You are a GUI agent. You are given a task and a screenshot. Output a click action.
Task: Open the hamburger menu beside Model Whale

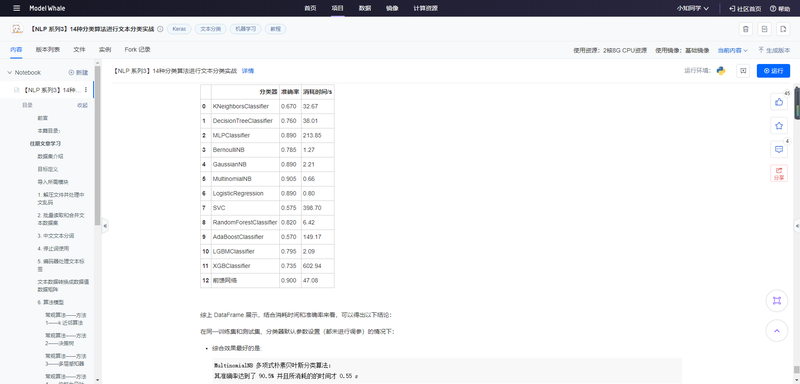point(17,8)
